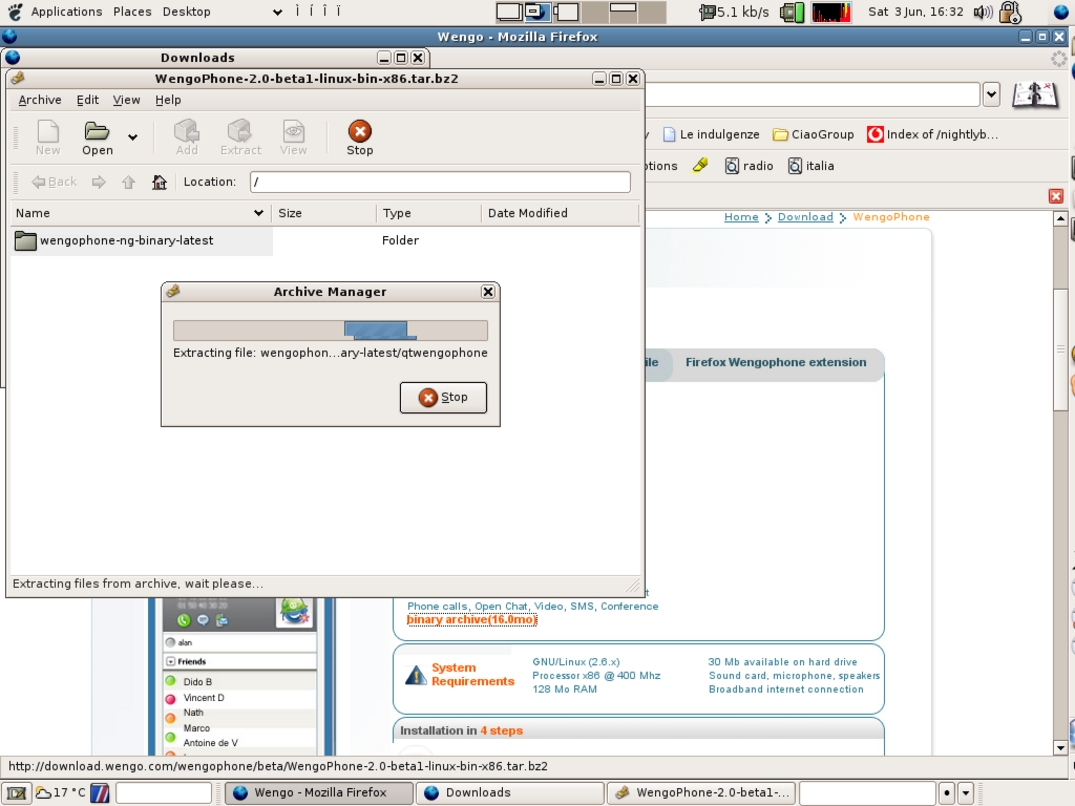The height and width of the screenshot is (806, 1075).
Task: Click the Up one level arrow
Action: coord(128,182)
